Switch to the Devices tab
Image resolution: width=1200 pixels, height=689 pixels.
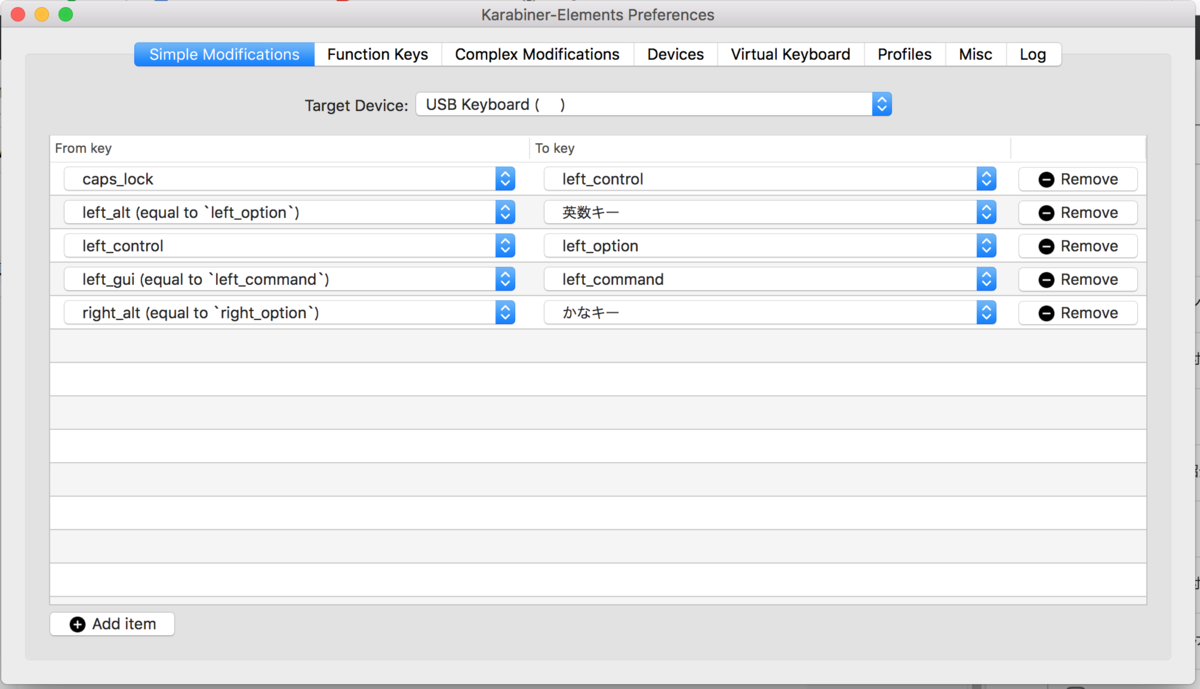click(x=675, y=54)
